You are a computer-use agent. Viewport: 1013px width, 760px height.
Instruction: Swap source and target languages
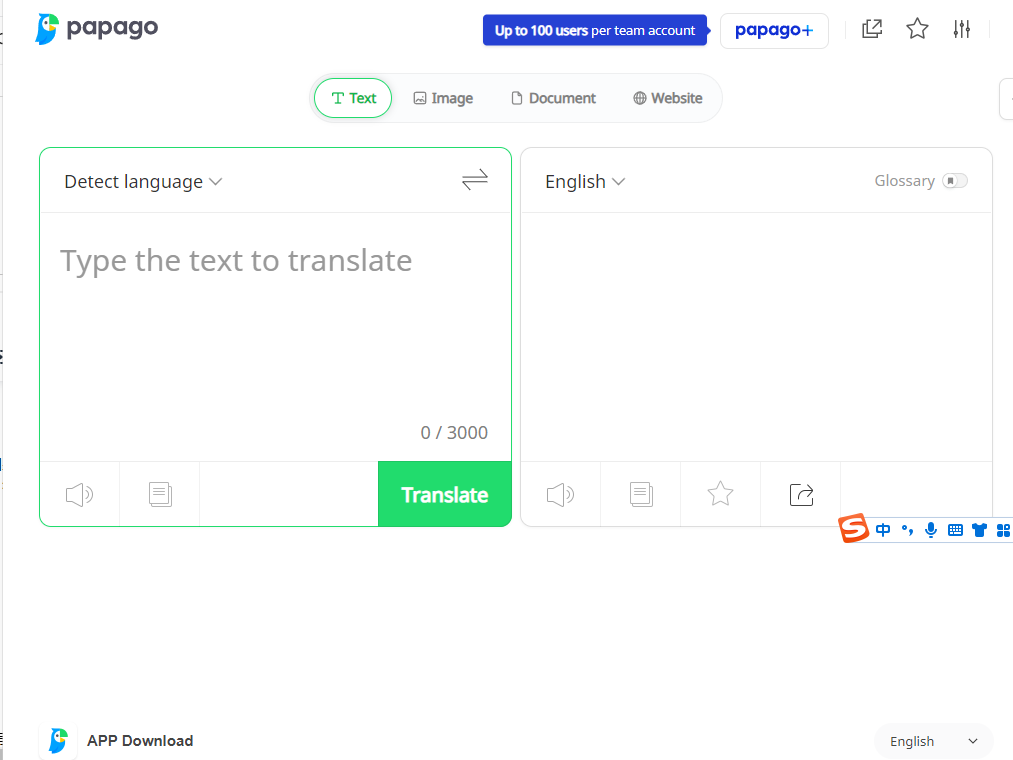(475, 180)
